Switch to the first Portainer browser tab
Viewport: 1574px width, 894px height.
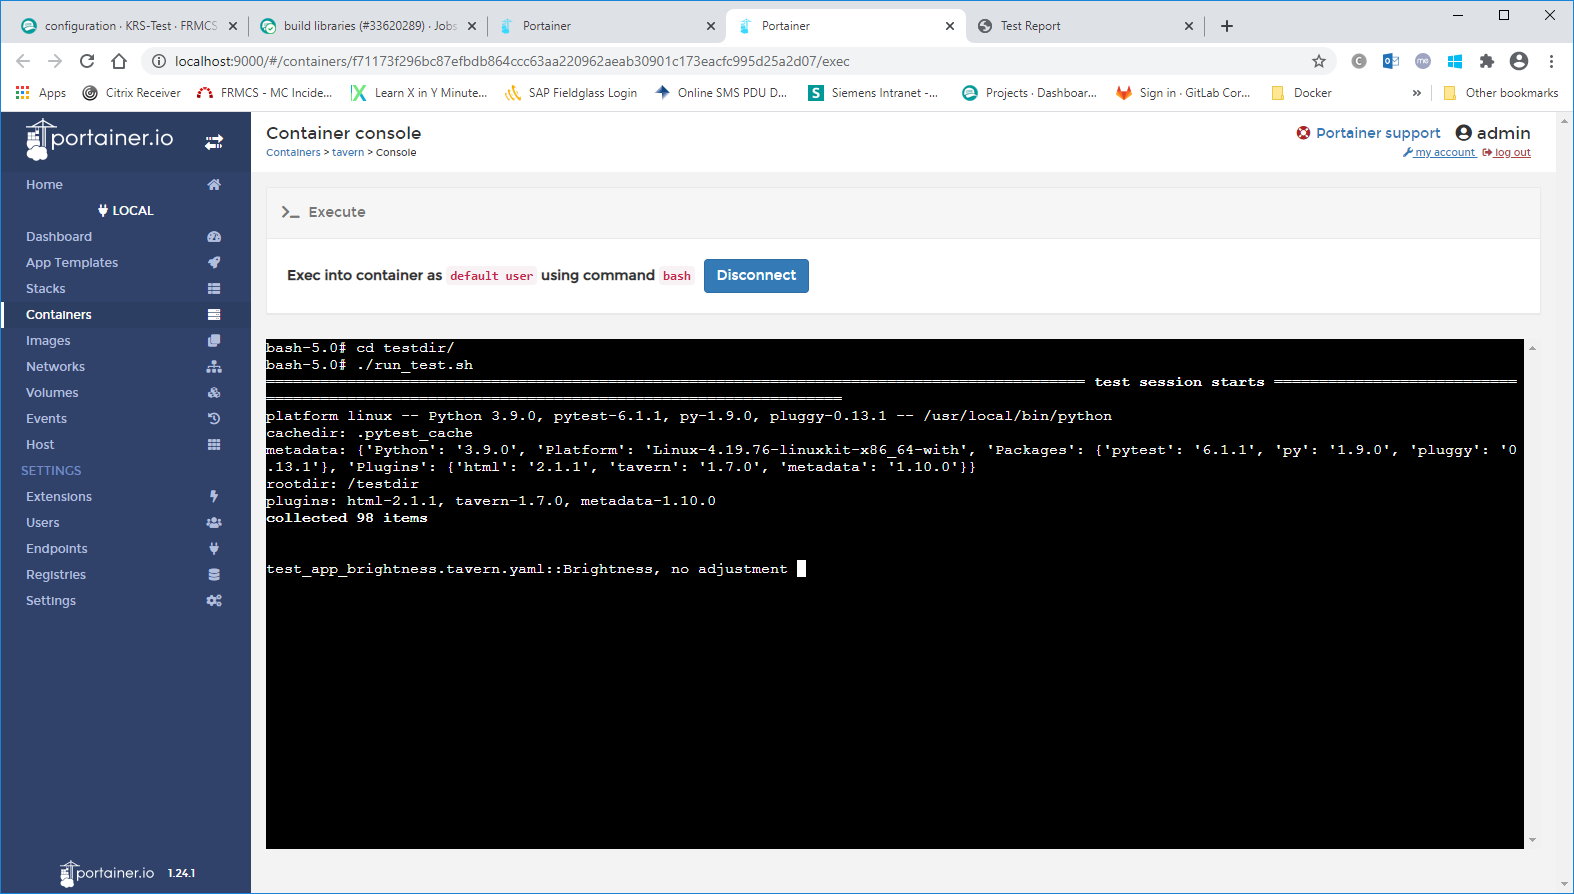607,26
